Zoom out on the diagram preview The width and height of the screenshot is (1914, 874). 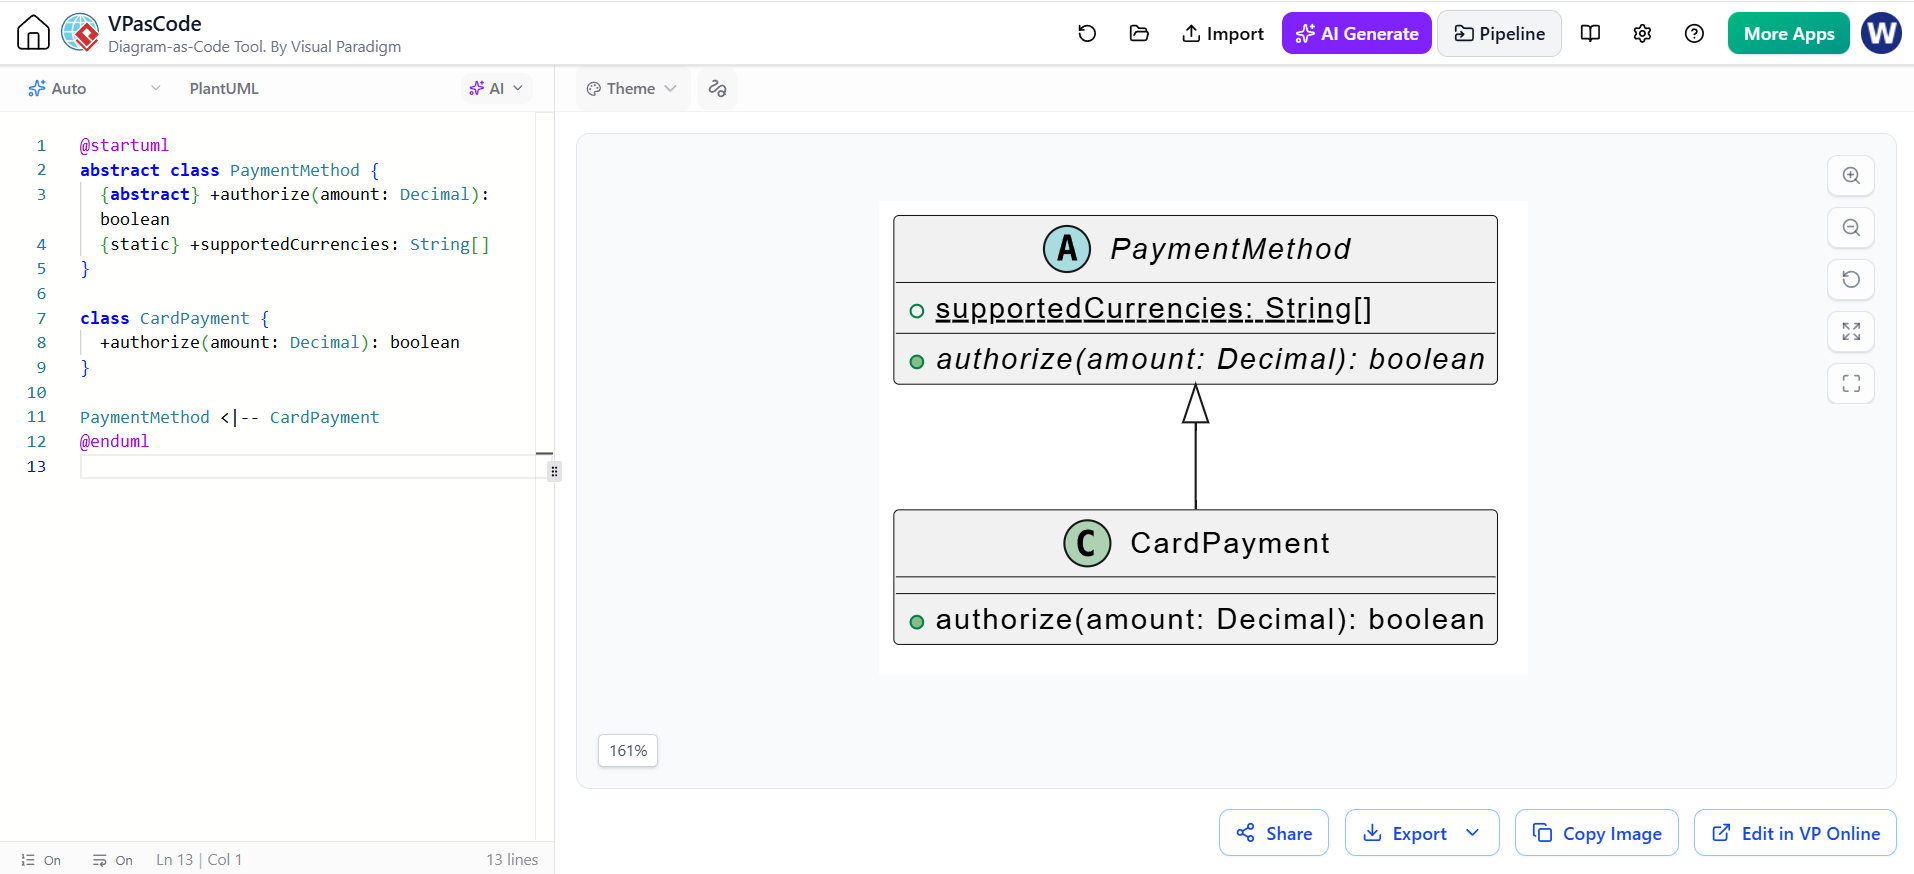tap(1851, 227)
